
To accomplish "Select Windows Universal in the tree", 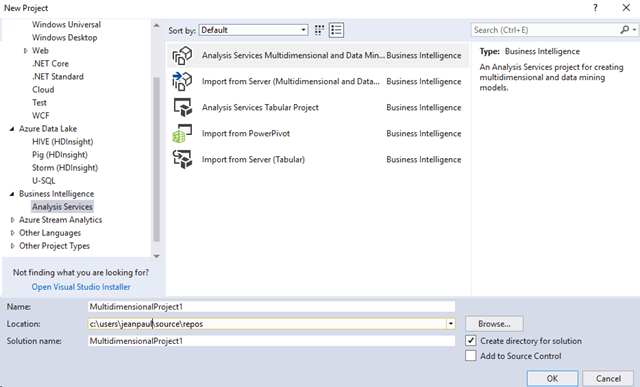I will click(67, 24).
